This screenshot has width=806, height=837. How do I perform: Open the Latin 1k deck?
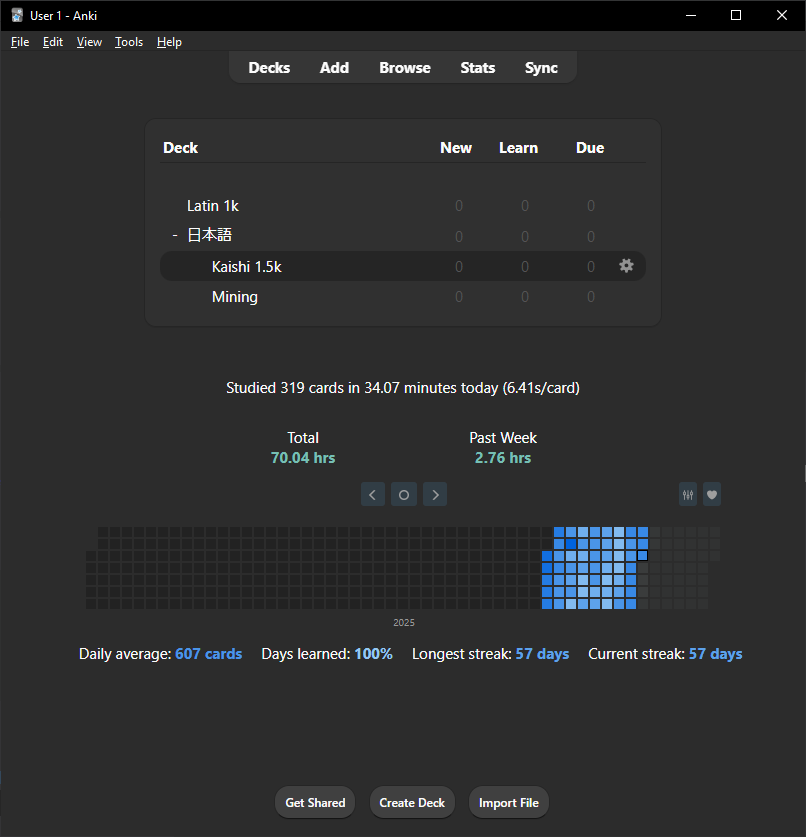tap(212, 206)
